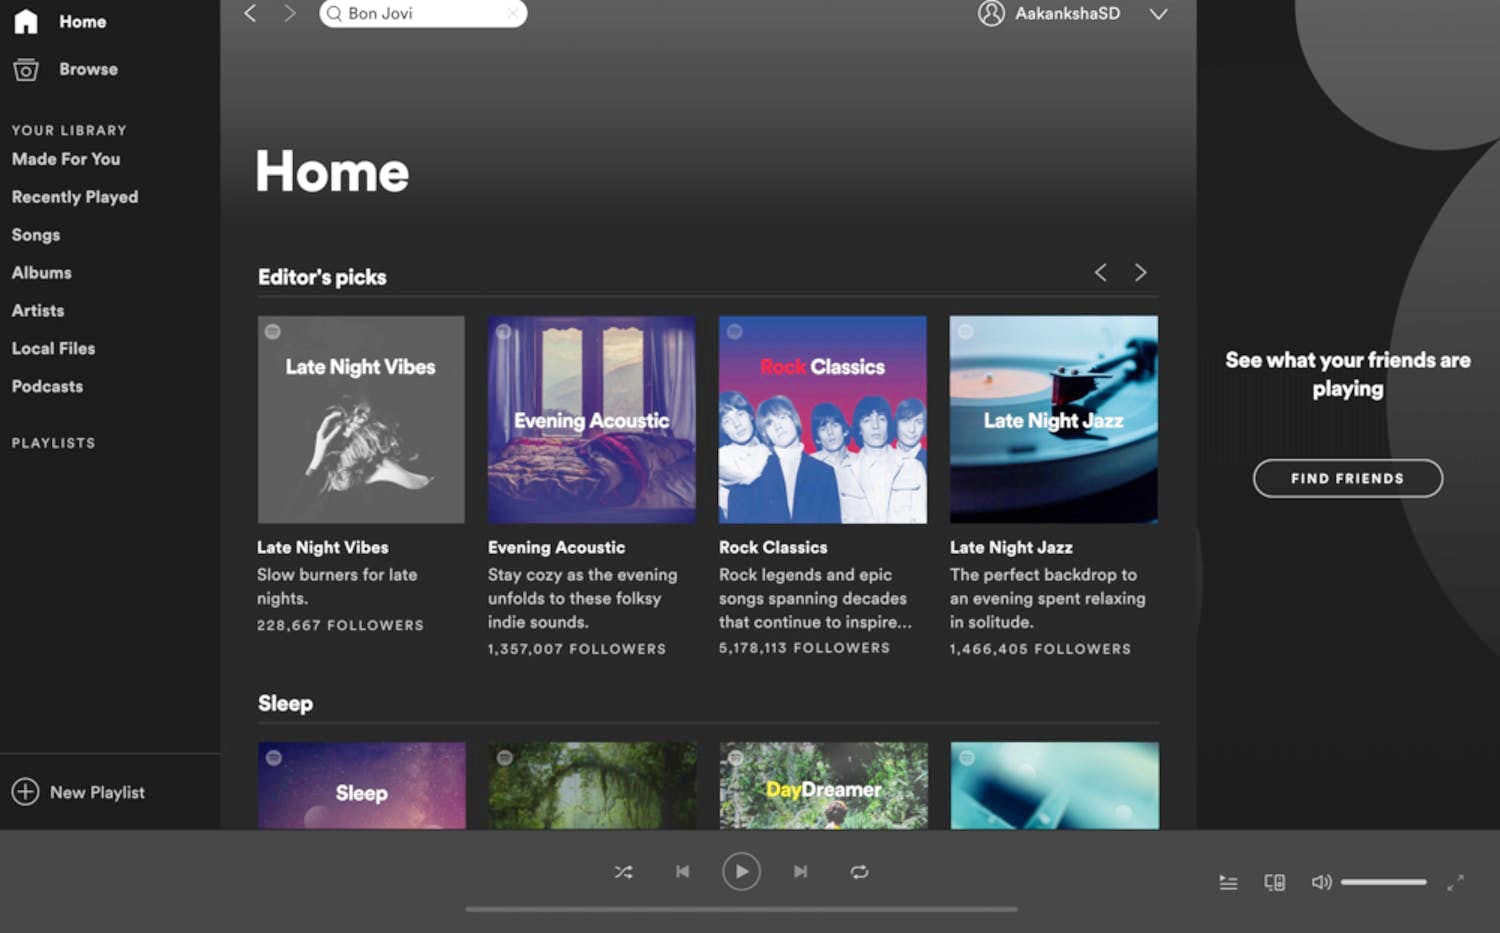Click the user profile avatar icon
This screenshot has width=1500, height=933.
tap(991, 13)
